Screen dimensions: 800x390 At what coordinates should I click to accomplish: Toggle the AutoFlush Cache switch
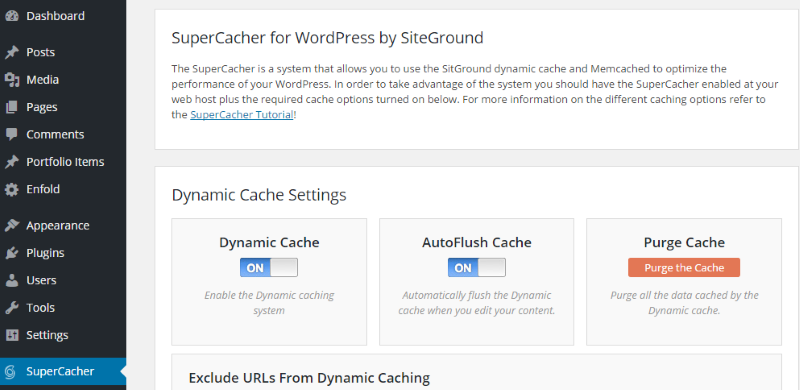(477, 267)
